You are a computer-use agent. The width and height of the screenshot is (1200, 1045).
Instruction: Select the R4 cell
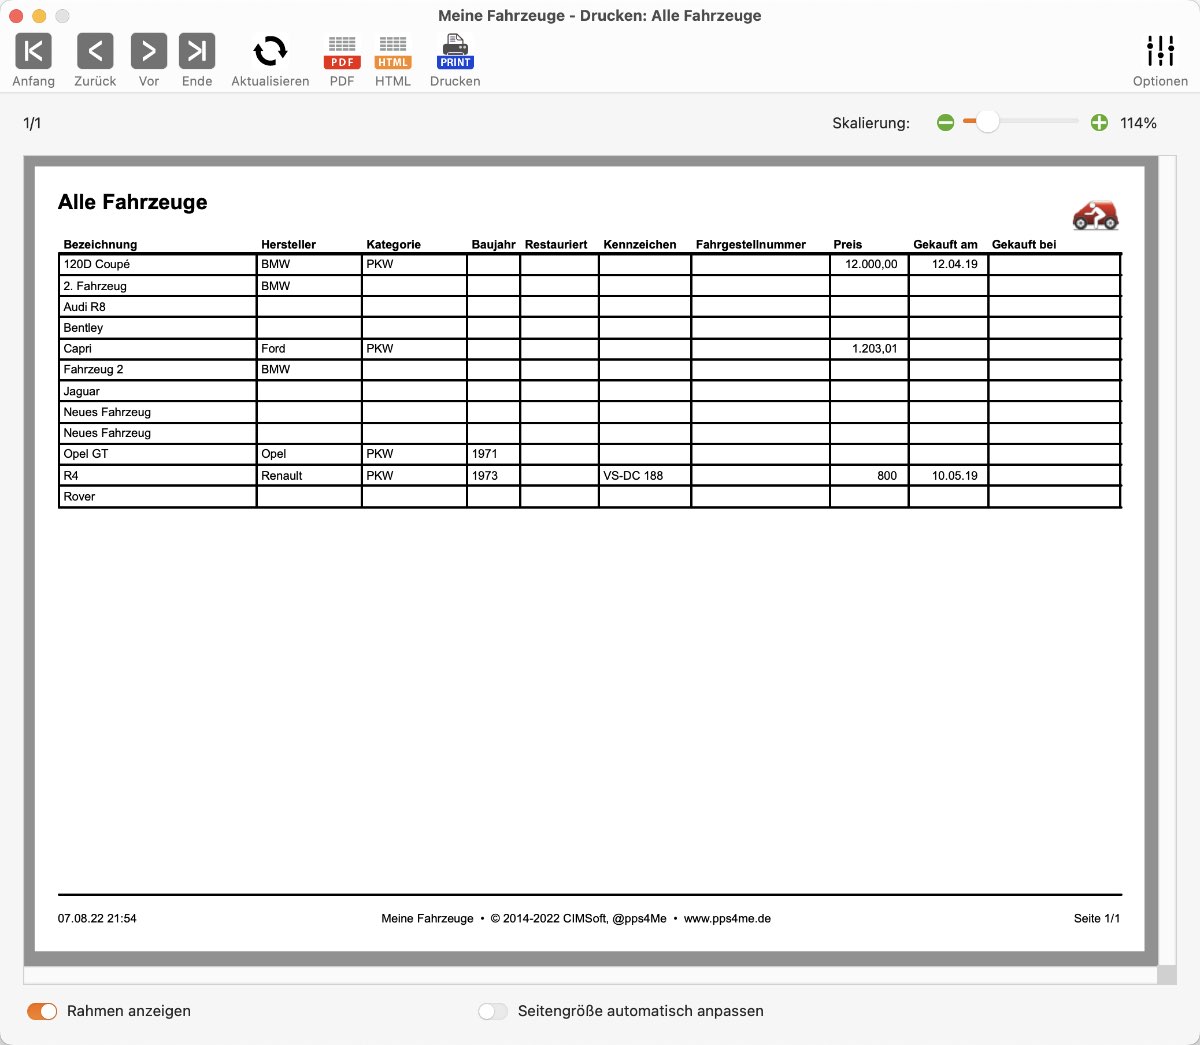point(158,476)
